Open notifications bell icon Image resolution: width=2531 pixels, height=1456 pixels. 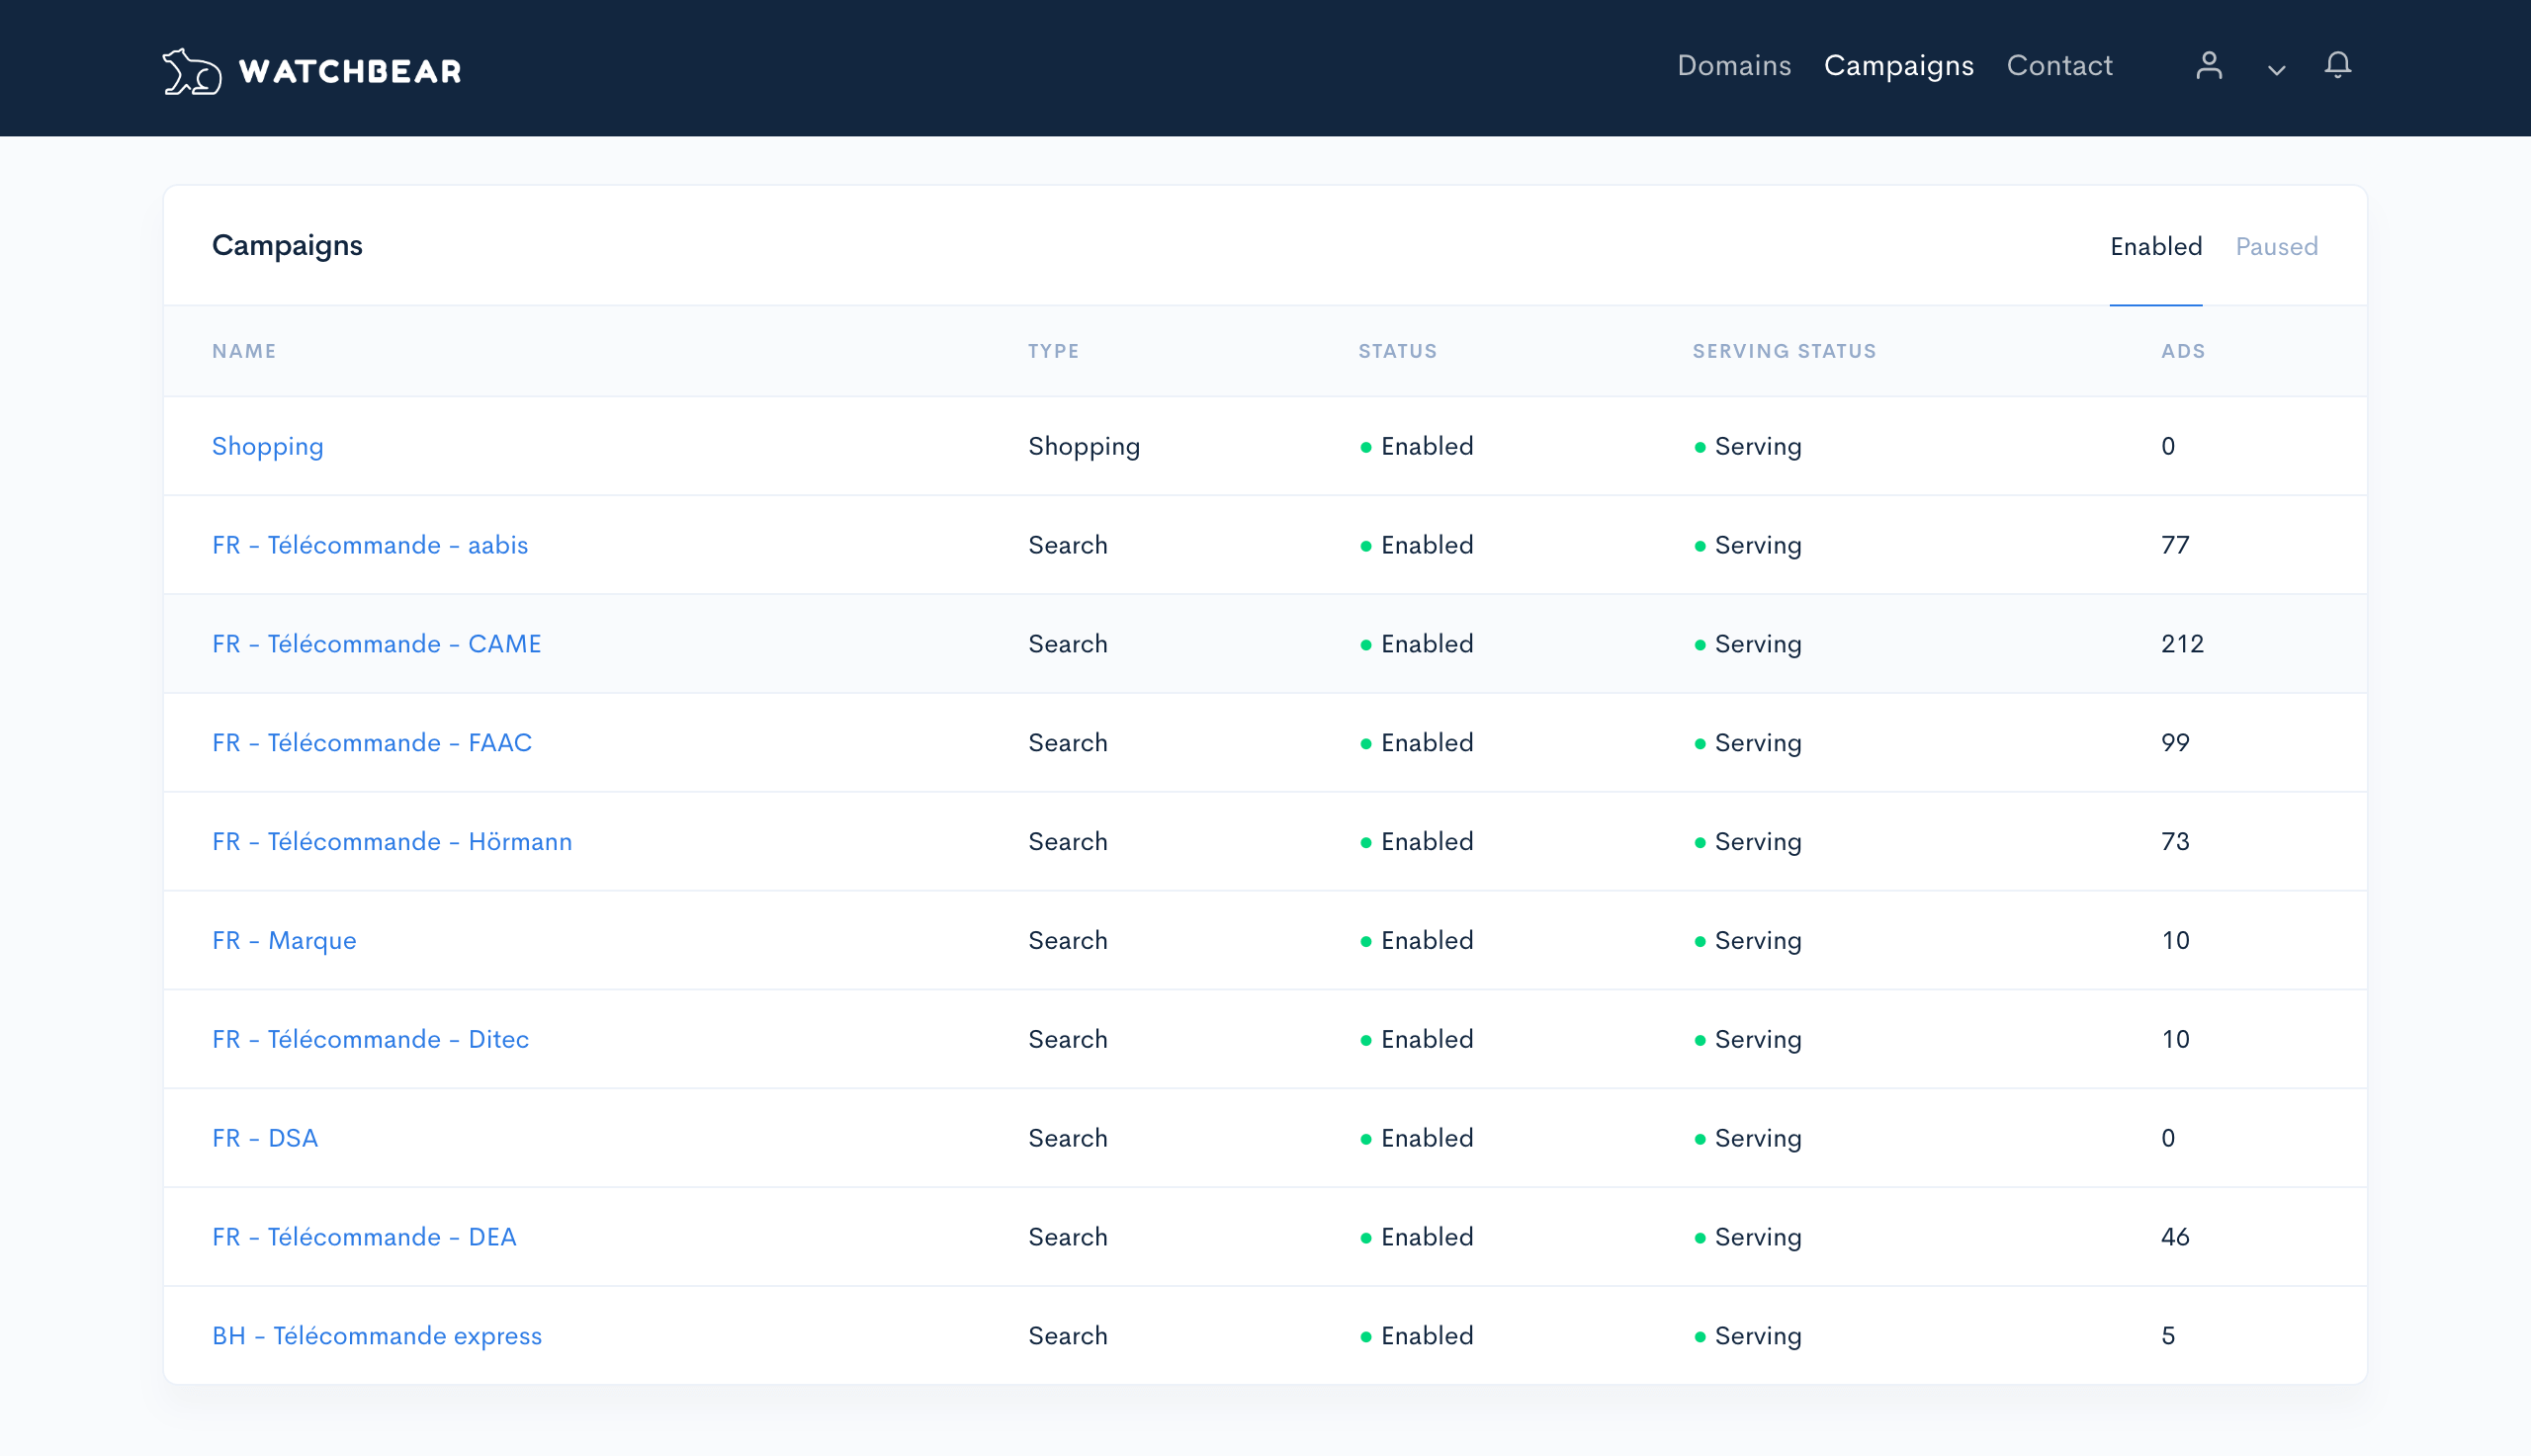pyautogui.click(x=2337, y=66)
